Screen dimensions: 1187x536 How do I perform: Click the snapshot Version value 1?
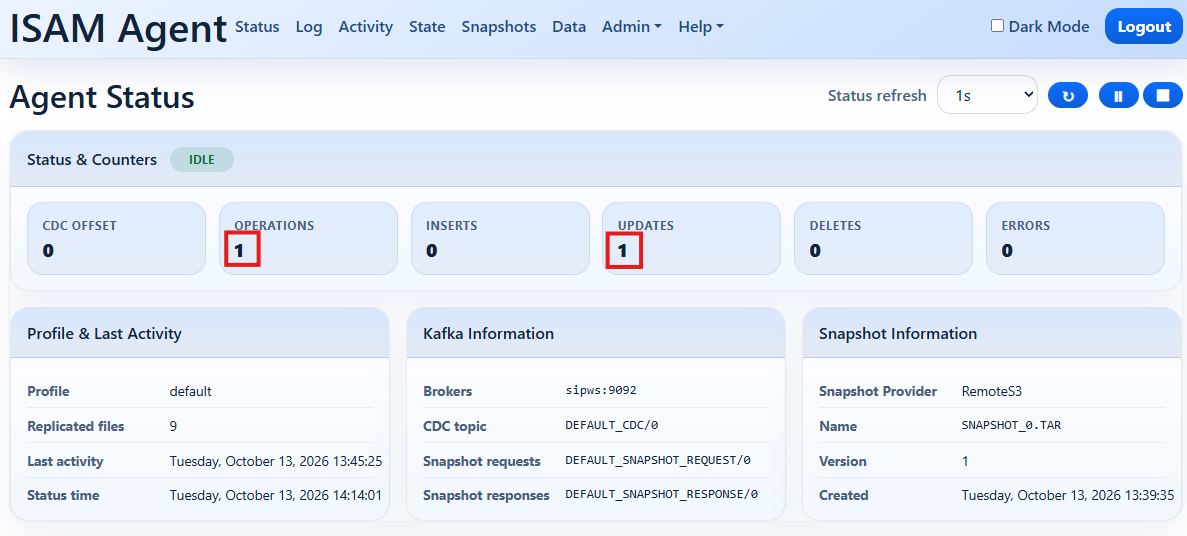click(x=964, y=461)
